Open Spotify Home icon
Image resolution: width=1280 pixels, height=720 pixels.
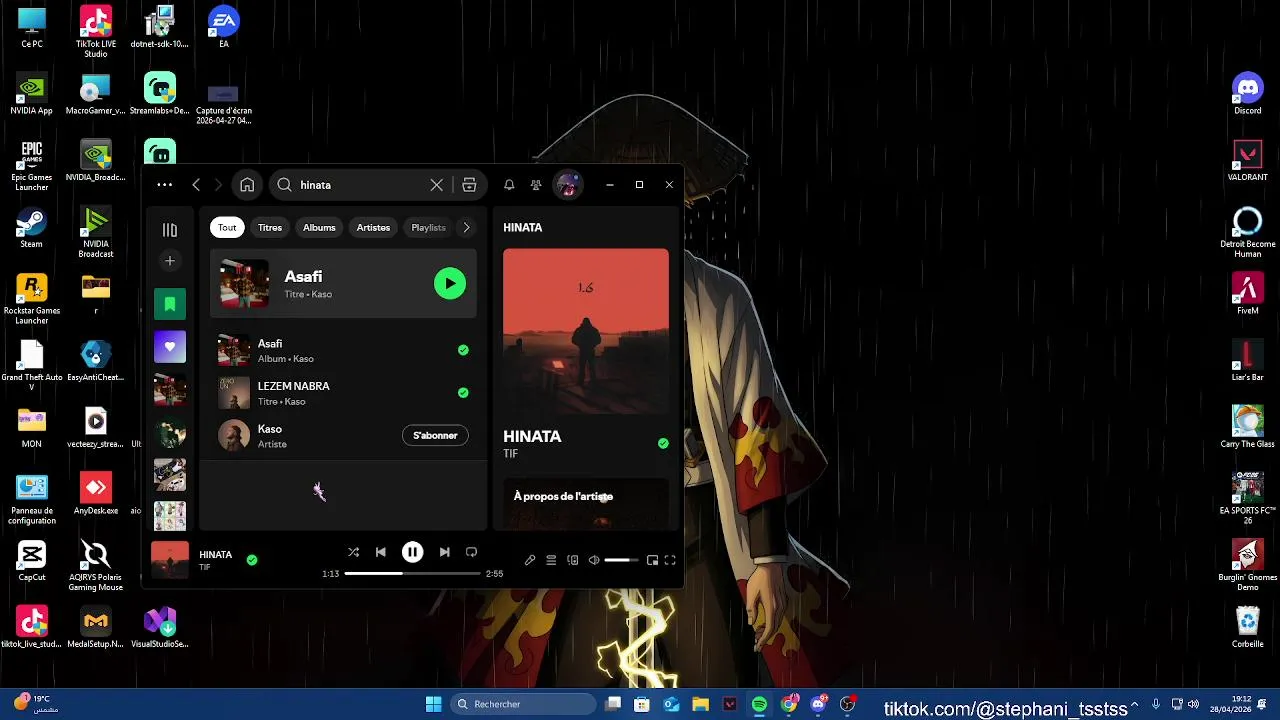tap(247, 185)
